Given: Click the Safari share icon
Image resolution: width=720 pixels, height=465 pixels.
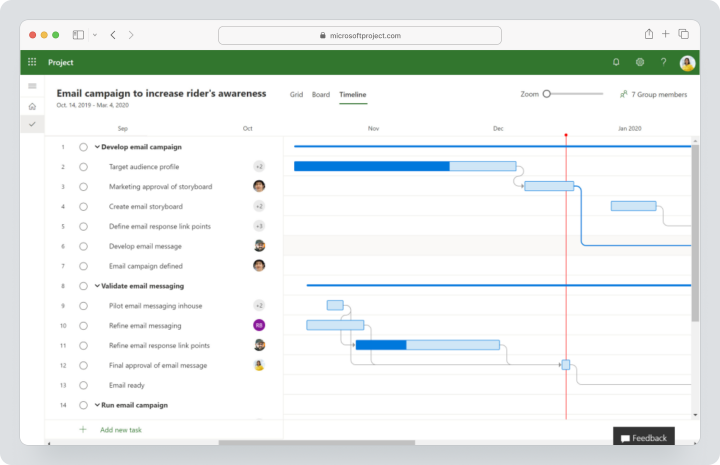Looking at the screenshot, I should point(649,34).
